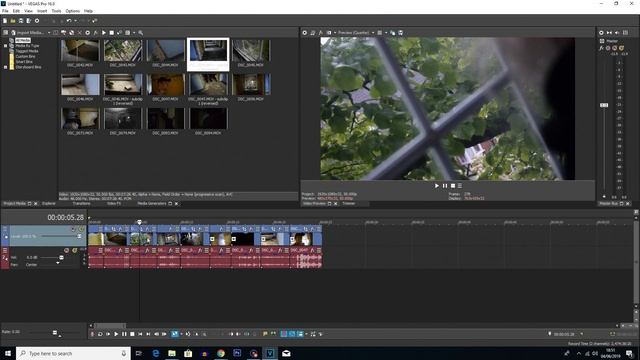Select the first thumbnail in the top row

coord(80,51)
